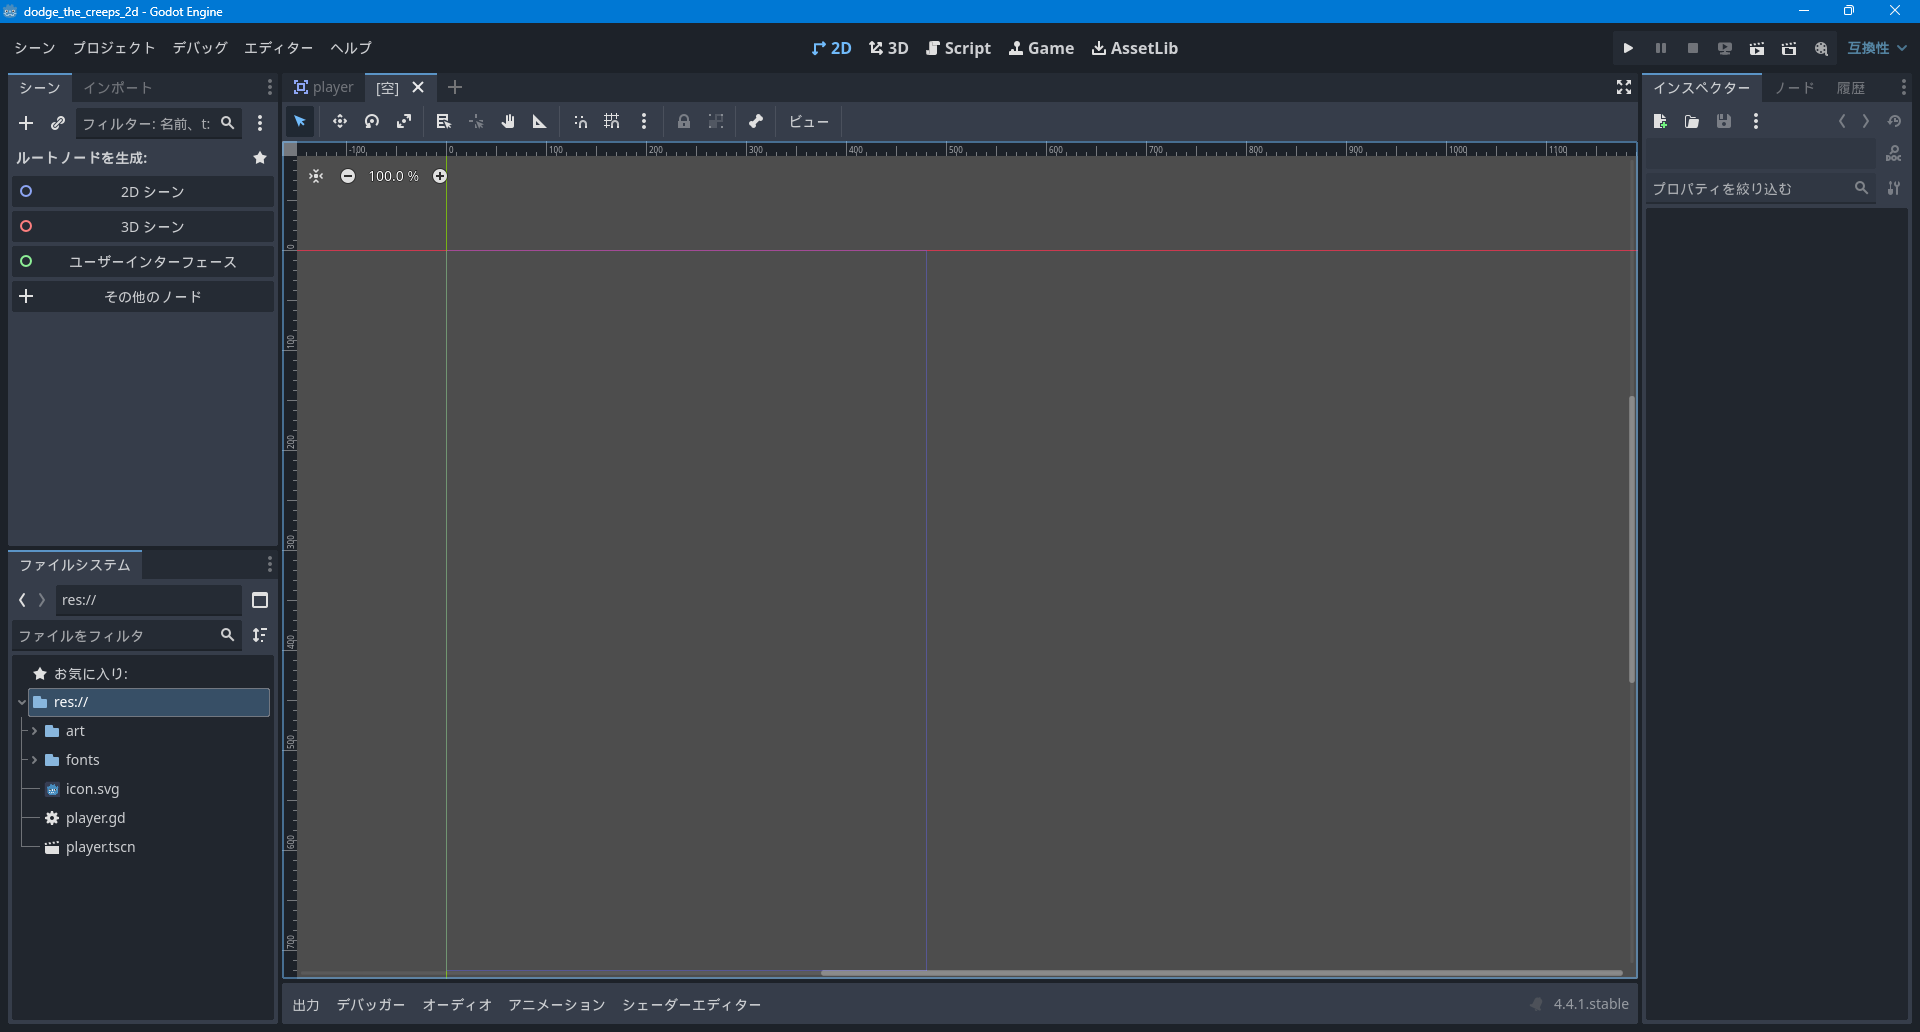Click the center view icon near zoom
This screenshot has width=1920, height=1032.
(x=316, y=176)
